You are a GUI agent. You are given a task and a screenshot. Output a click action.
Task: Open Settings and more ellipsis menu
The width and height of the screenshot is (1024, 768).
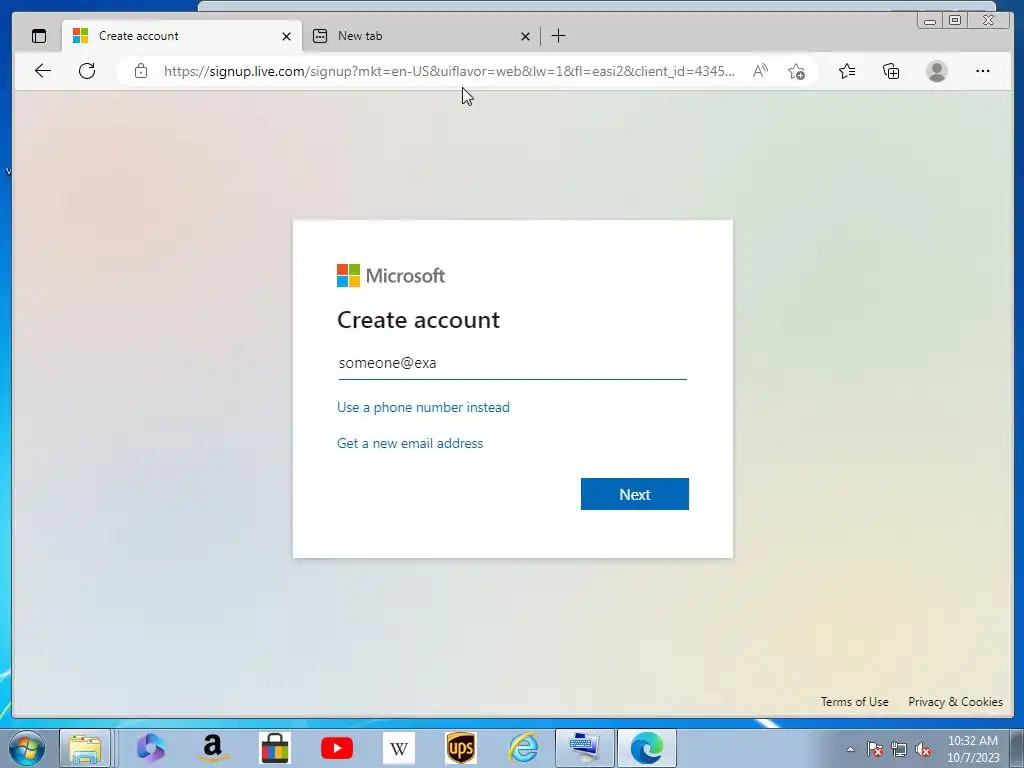pyautogui.click(x=982, y=71)
